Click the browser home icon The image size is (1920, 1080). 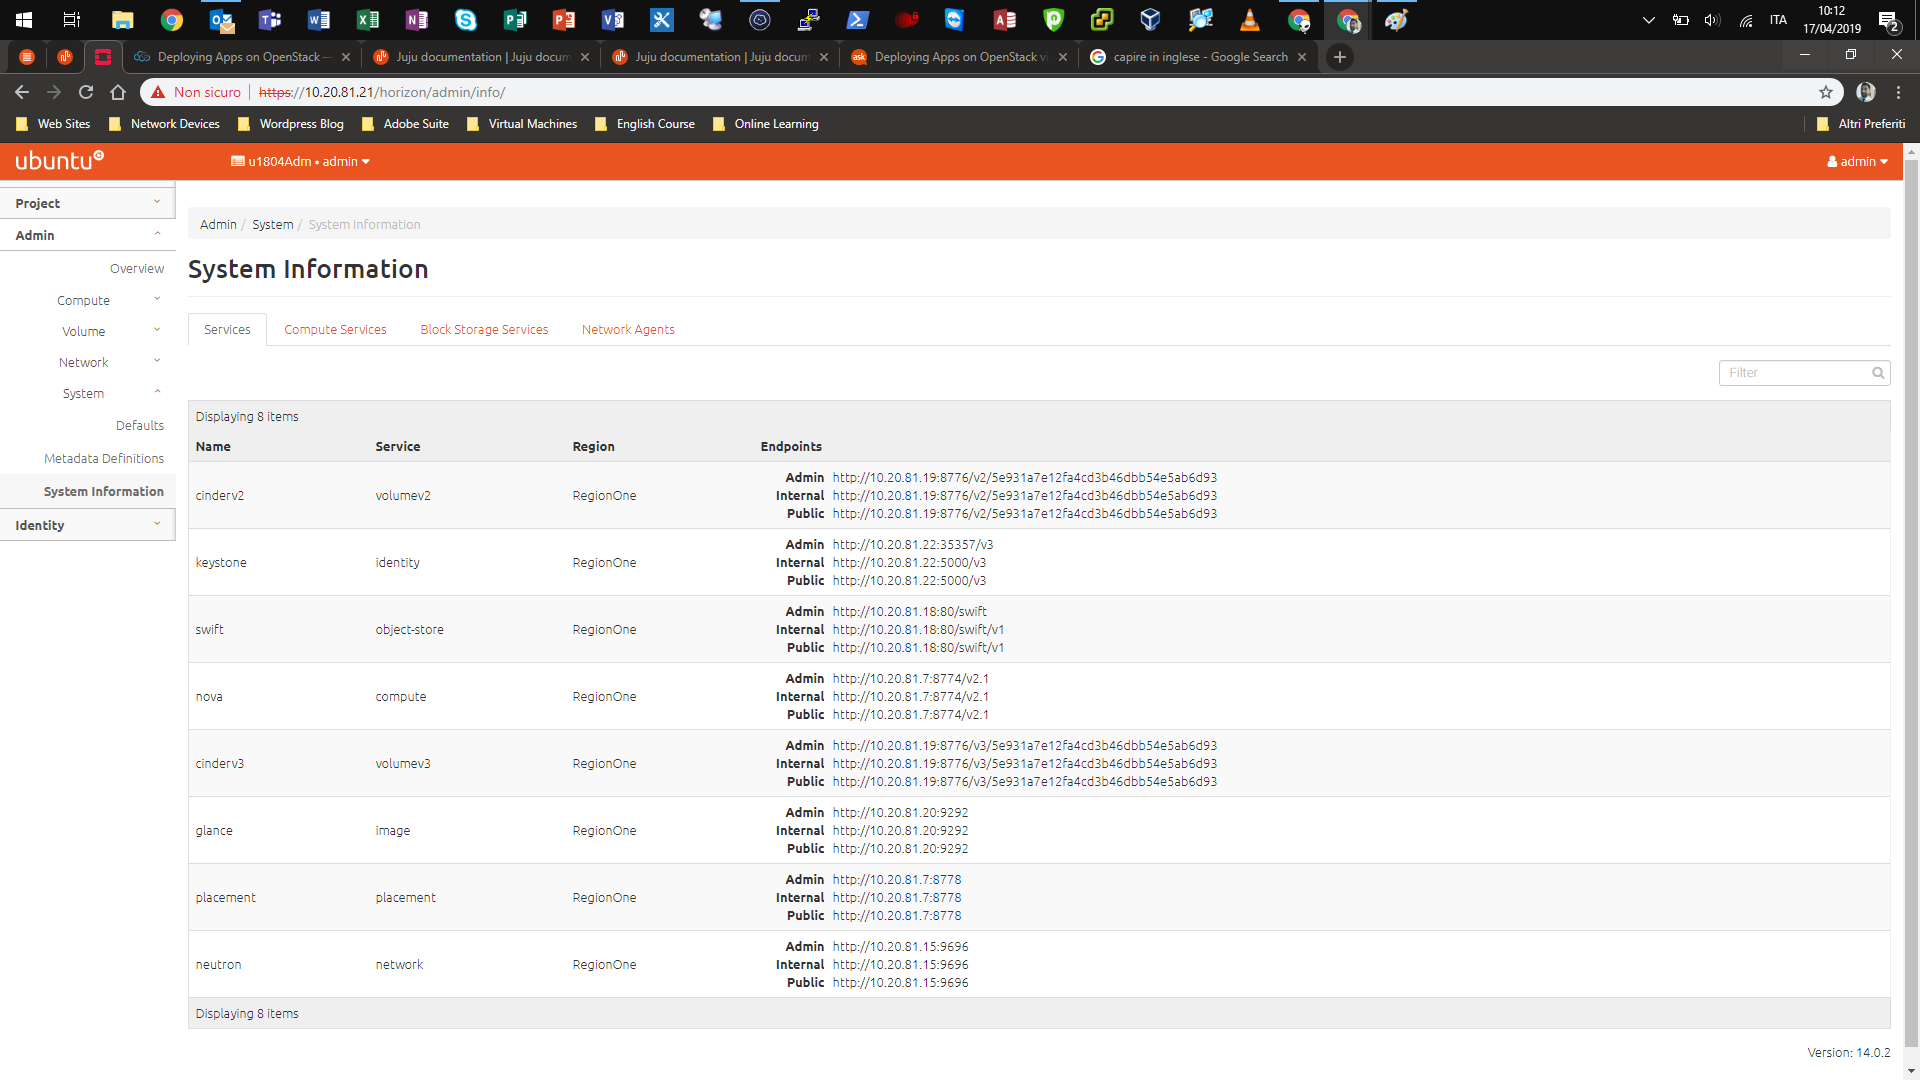118,92
